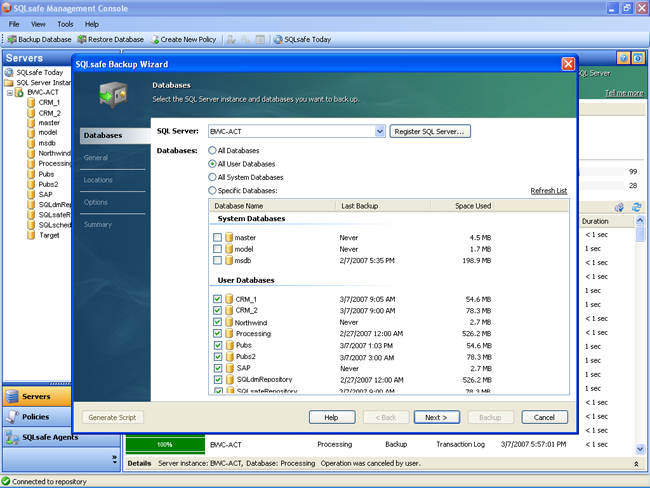Image resolution: width=650 pixels, height=488 pixels.
Task: Click the connected status icon in the status bar
Action: pyautogui.click(x=6, y=481)
